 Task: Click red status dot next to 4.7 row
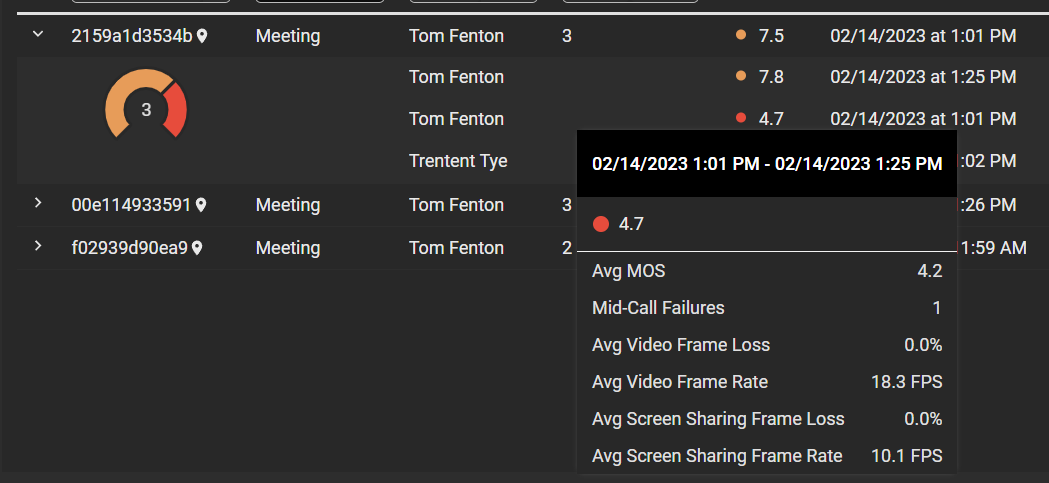click(741, 119)
